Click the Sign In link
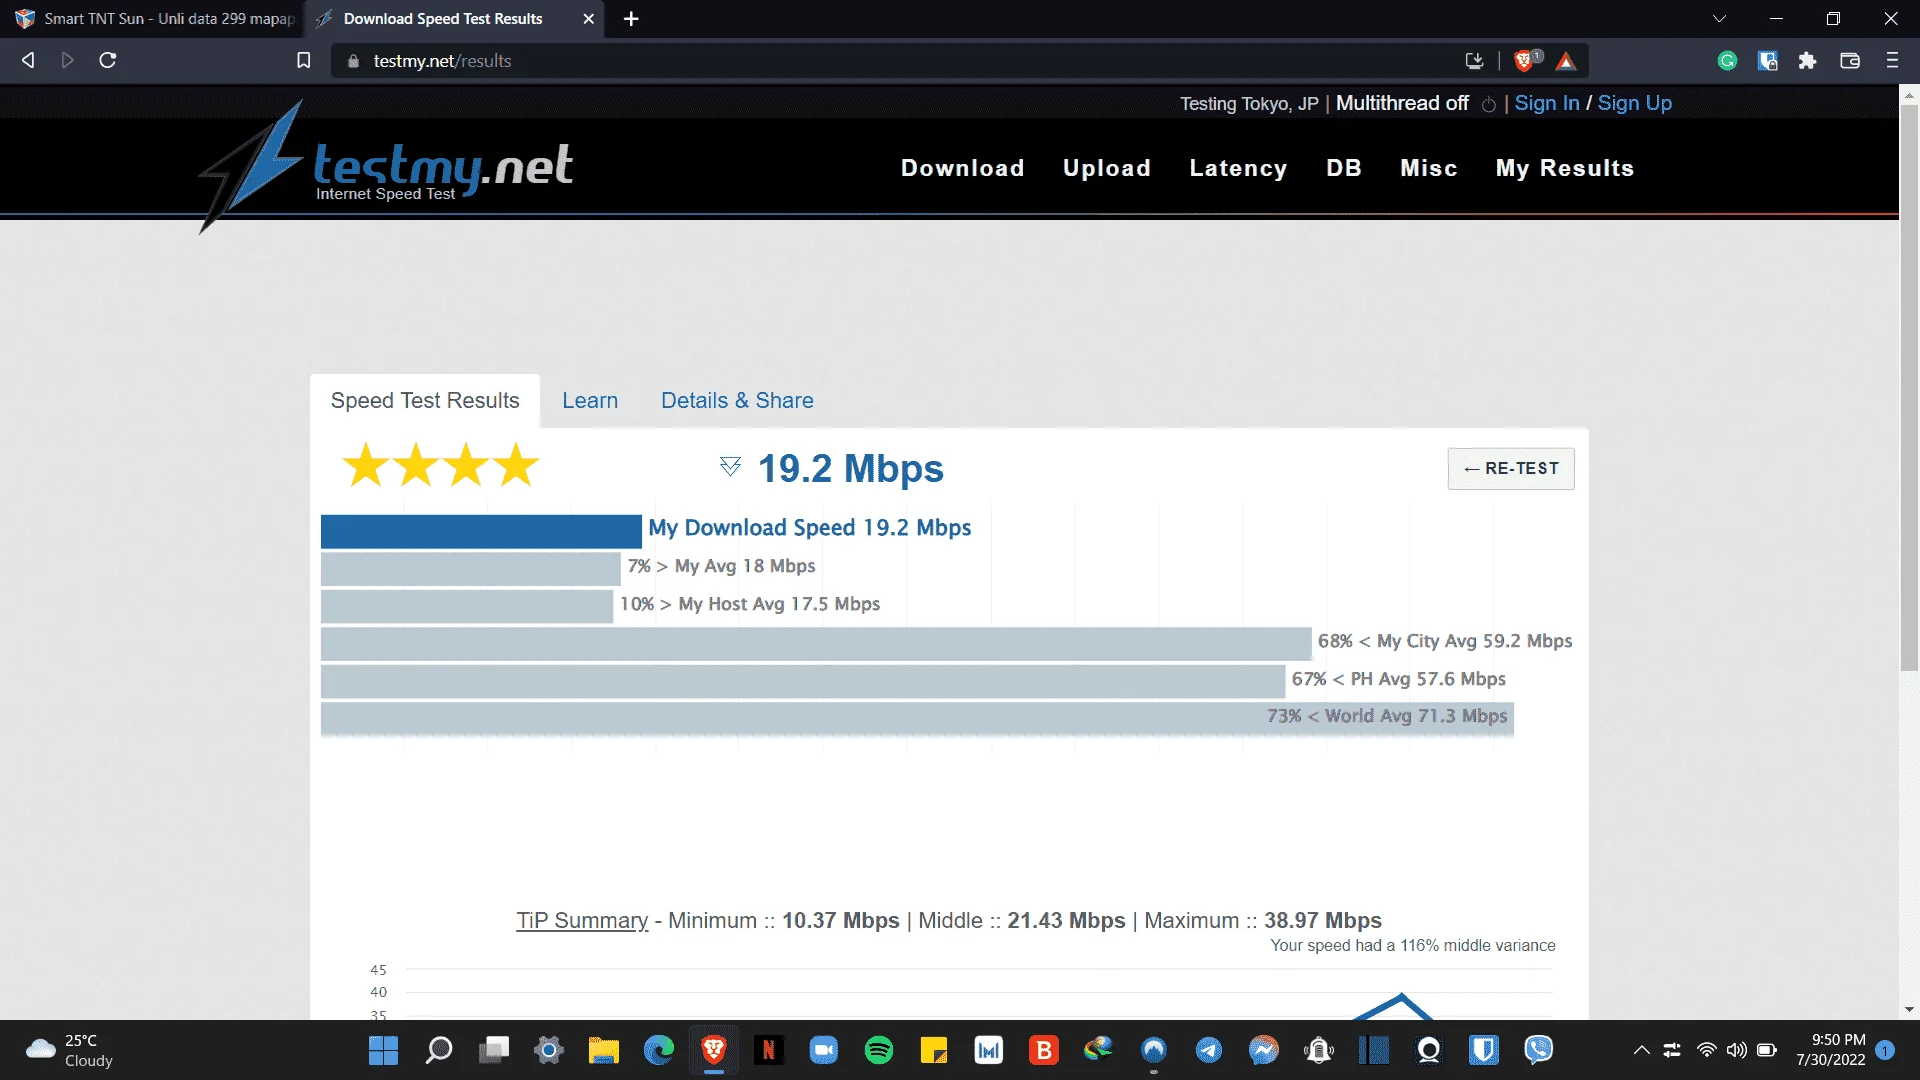This screenshot has width=1920, height=1080. click(x=1547, y=103)
